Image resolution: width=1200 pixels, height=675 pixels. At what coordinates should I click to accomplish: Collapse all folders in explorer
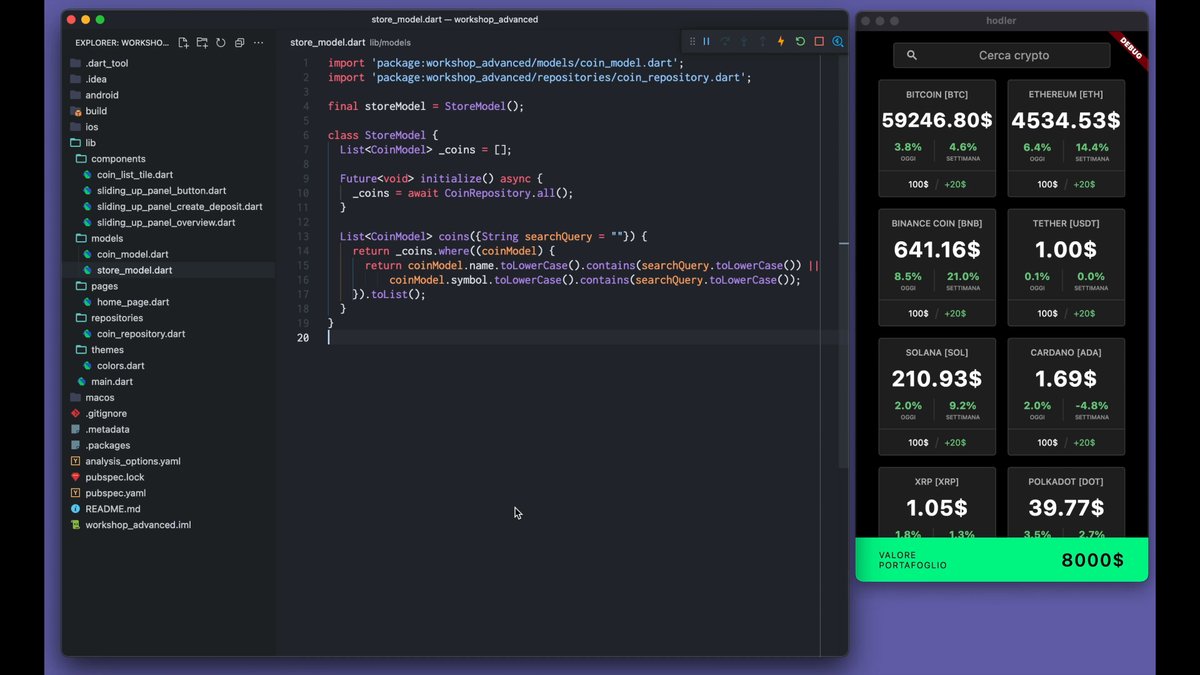pyautogui.click(x=240, y=43)
